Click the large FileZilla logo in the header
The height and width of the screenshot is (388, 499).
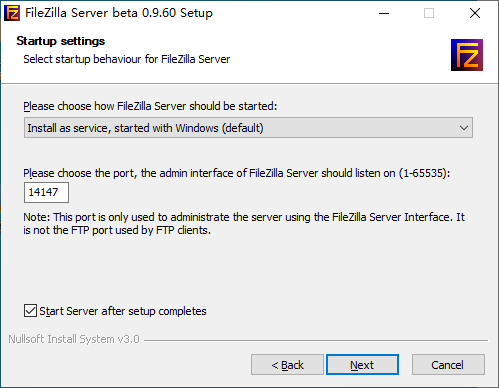467,55
